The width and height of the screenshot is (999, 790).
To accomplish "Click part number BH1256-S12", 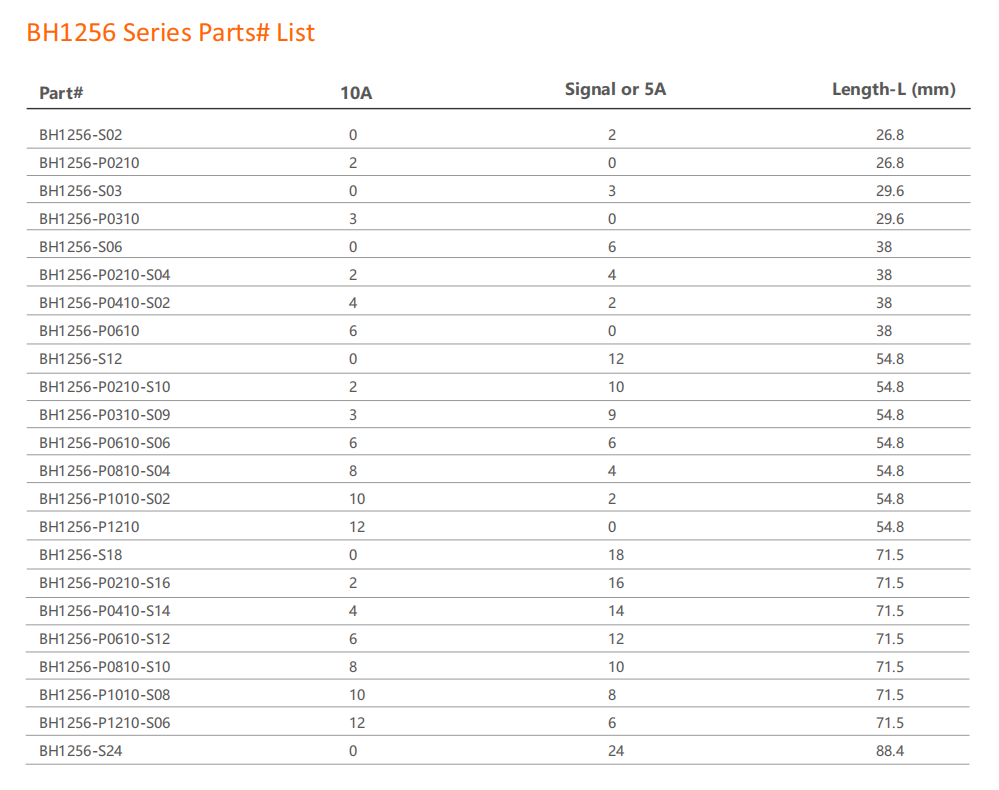I will 81,359.
